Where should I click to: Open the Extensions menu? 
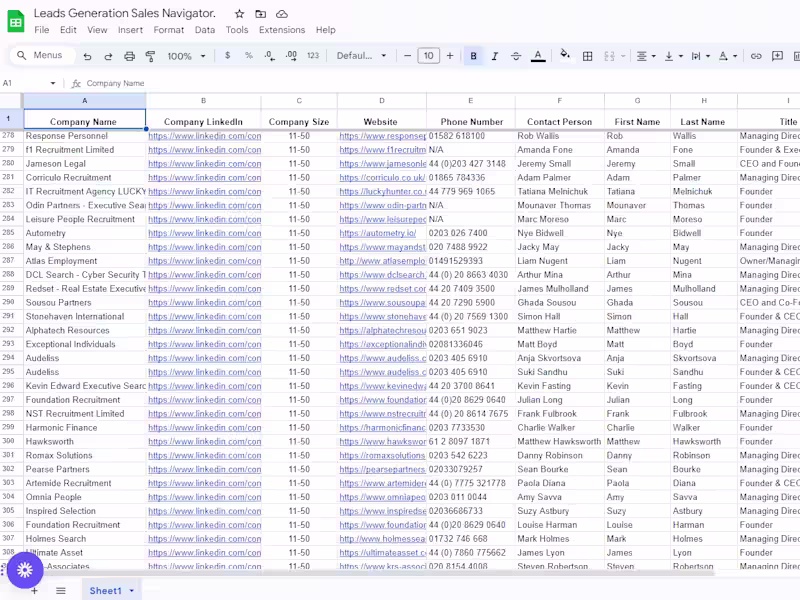pyautogui.click(x=282, y=30)
